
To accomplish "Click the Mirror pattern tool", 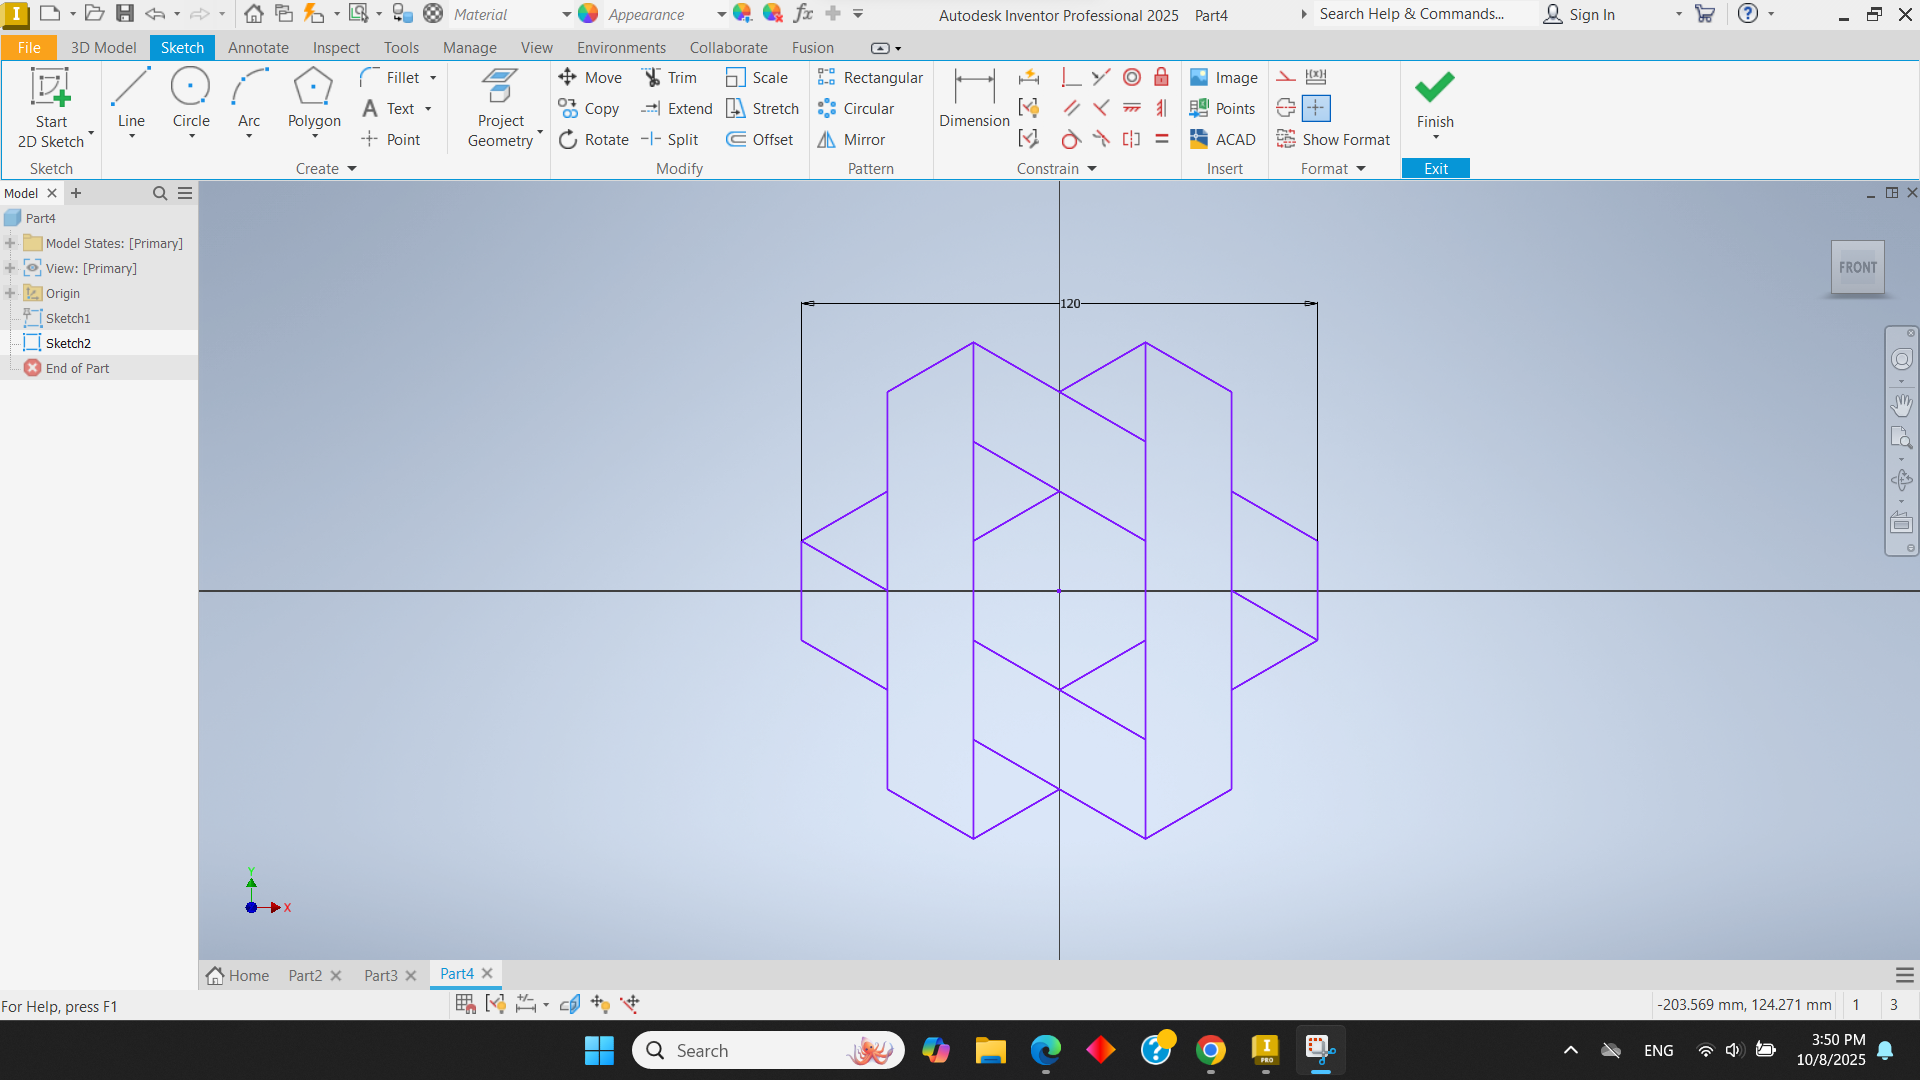I will point(852,140).
